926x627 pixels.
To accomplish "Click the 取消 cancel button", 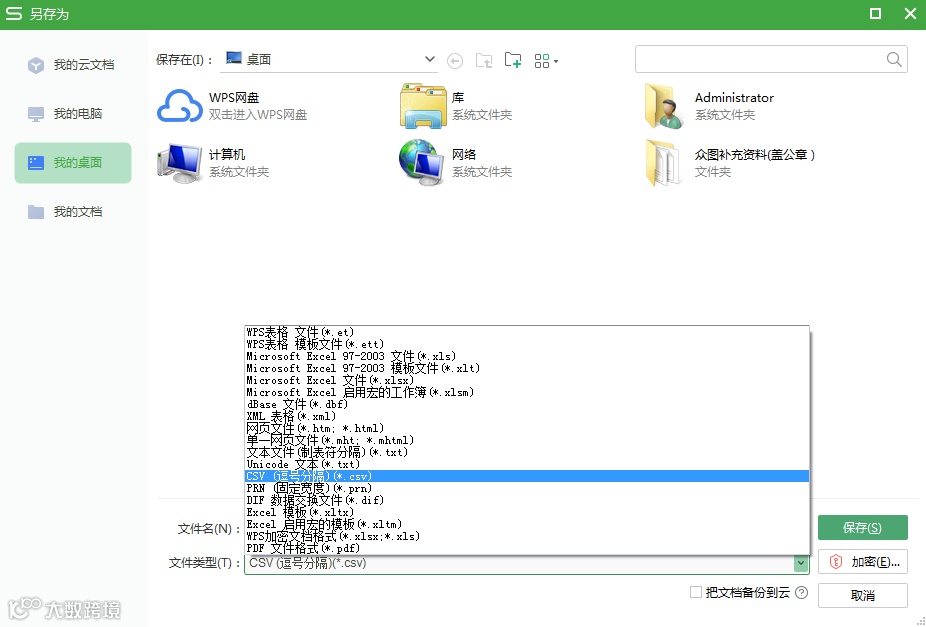I will coord(862,596).
